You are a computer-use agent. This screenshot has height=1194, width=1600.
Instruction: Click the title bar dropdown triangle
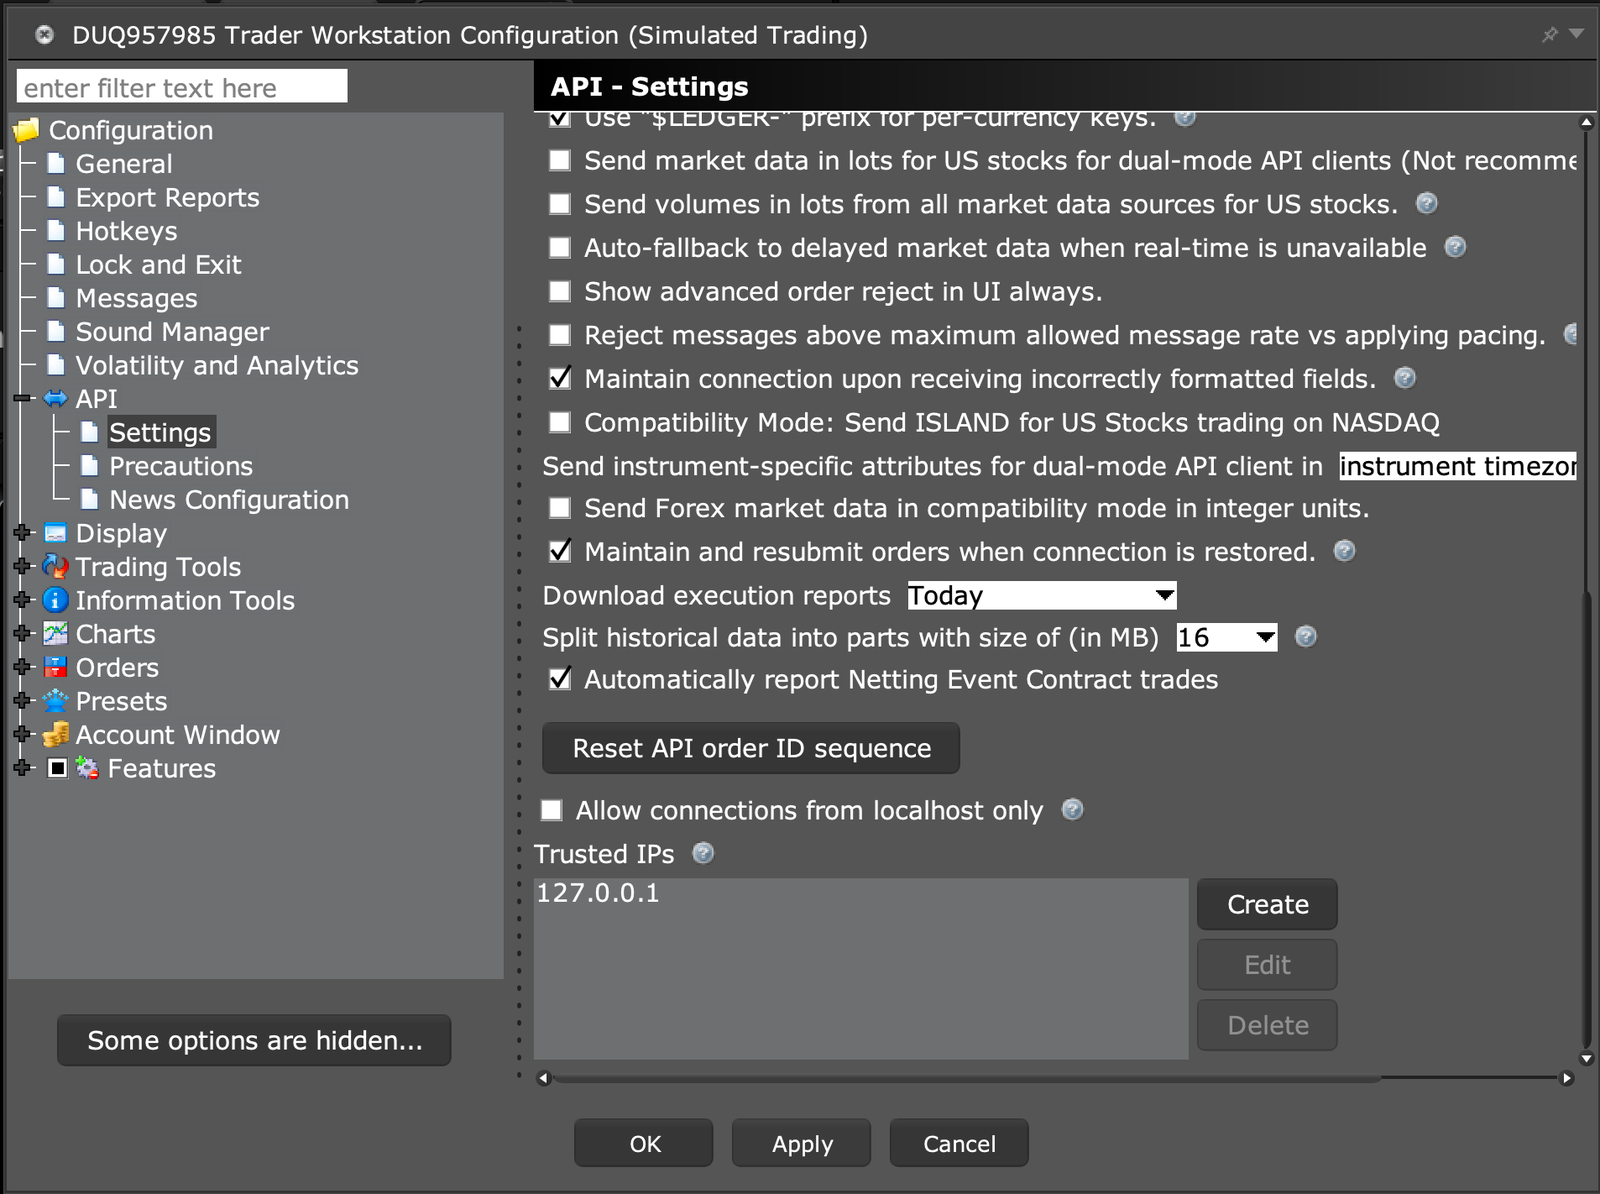click(1577, 34)
